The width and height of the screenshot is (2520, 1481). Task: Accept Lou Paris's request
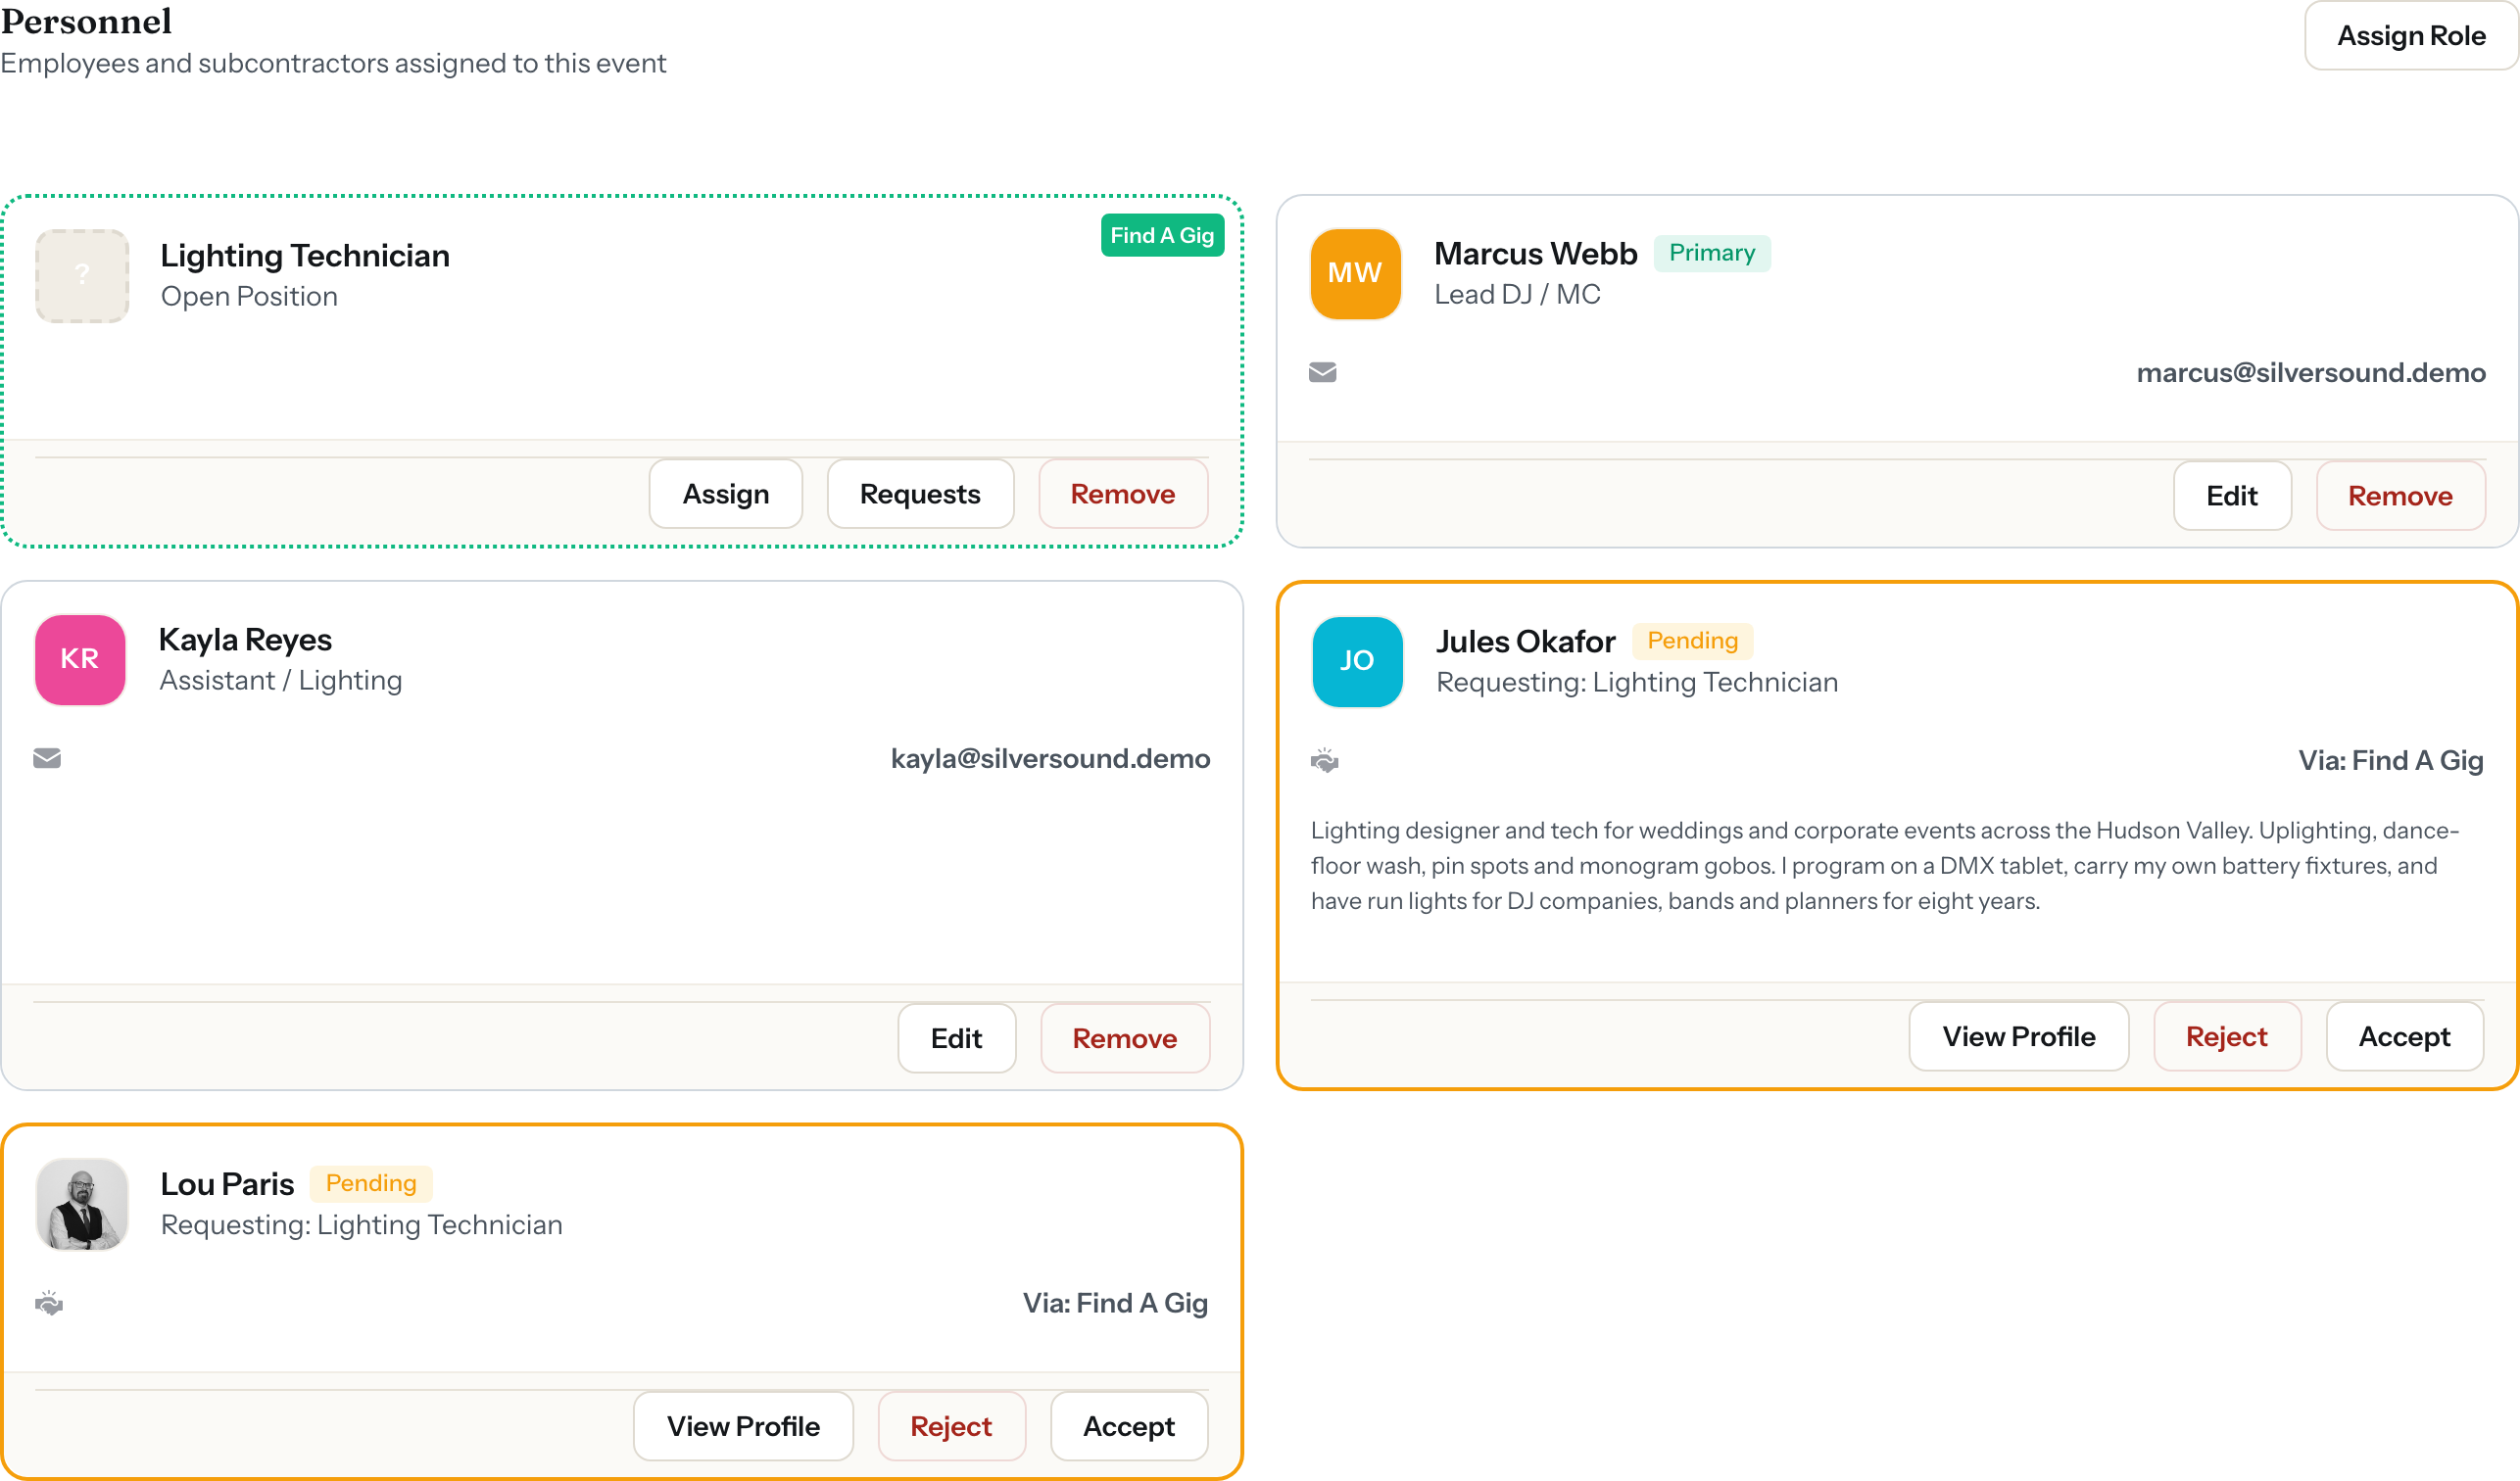pyautogui.click(x=1129, y=1426)
